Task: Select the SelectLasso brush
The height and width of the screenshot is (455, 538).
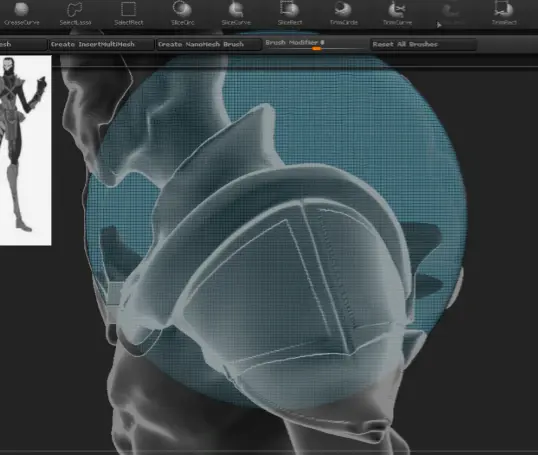Action: [x=75, y=13]
